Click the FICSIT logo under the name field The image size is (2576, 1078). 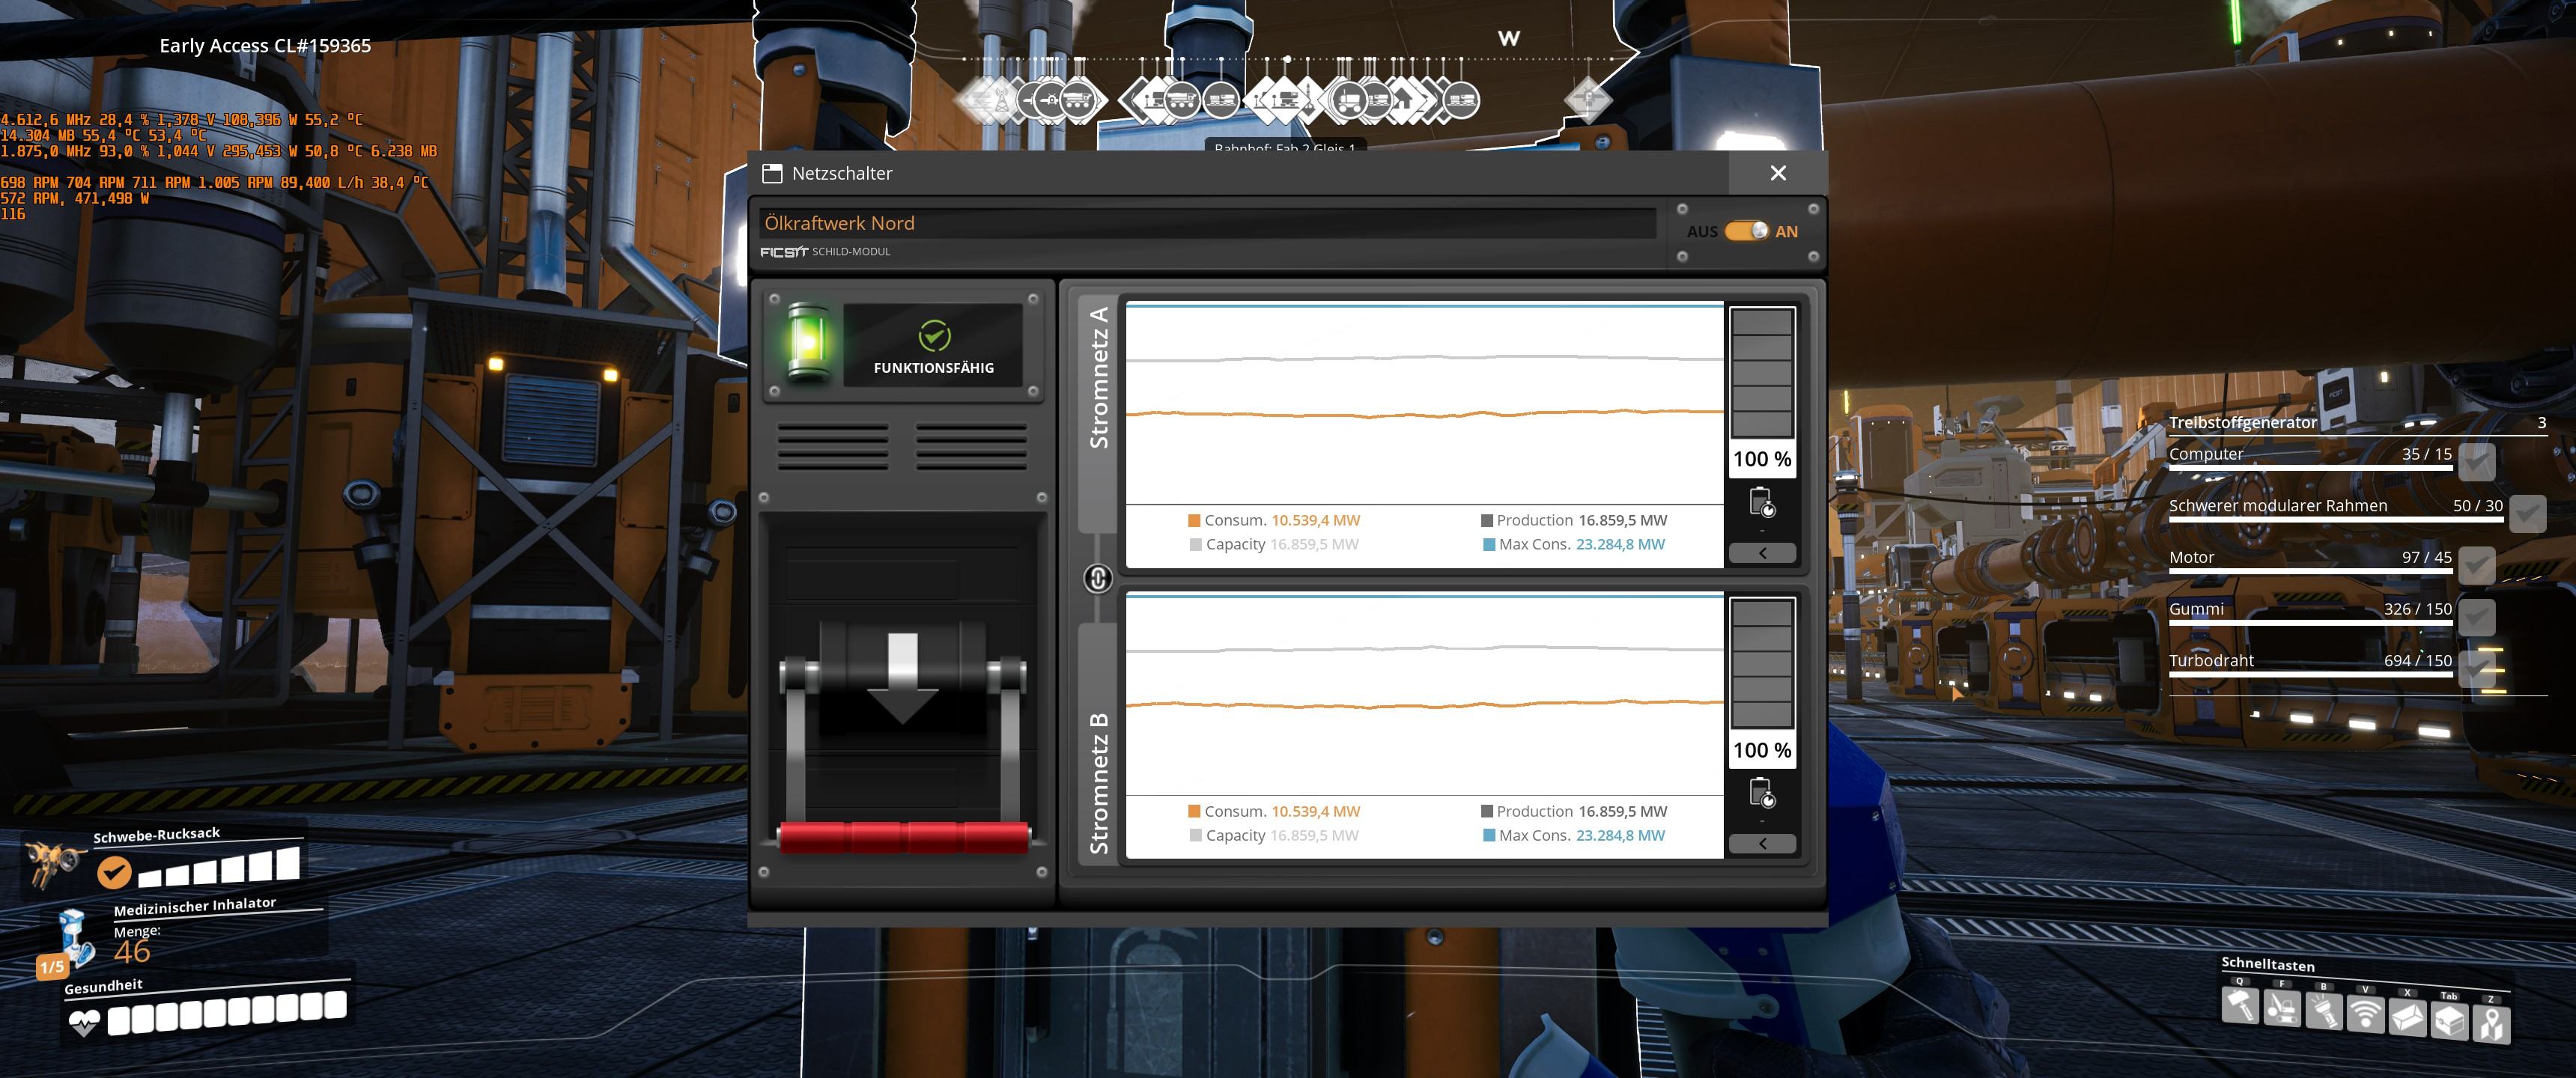coord(783,252)
